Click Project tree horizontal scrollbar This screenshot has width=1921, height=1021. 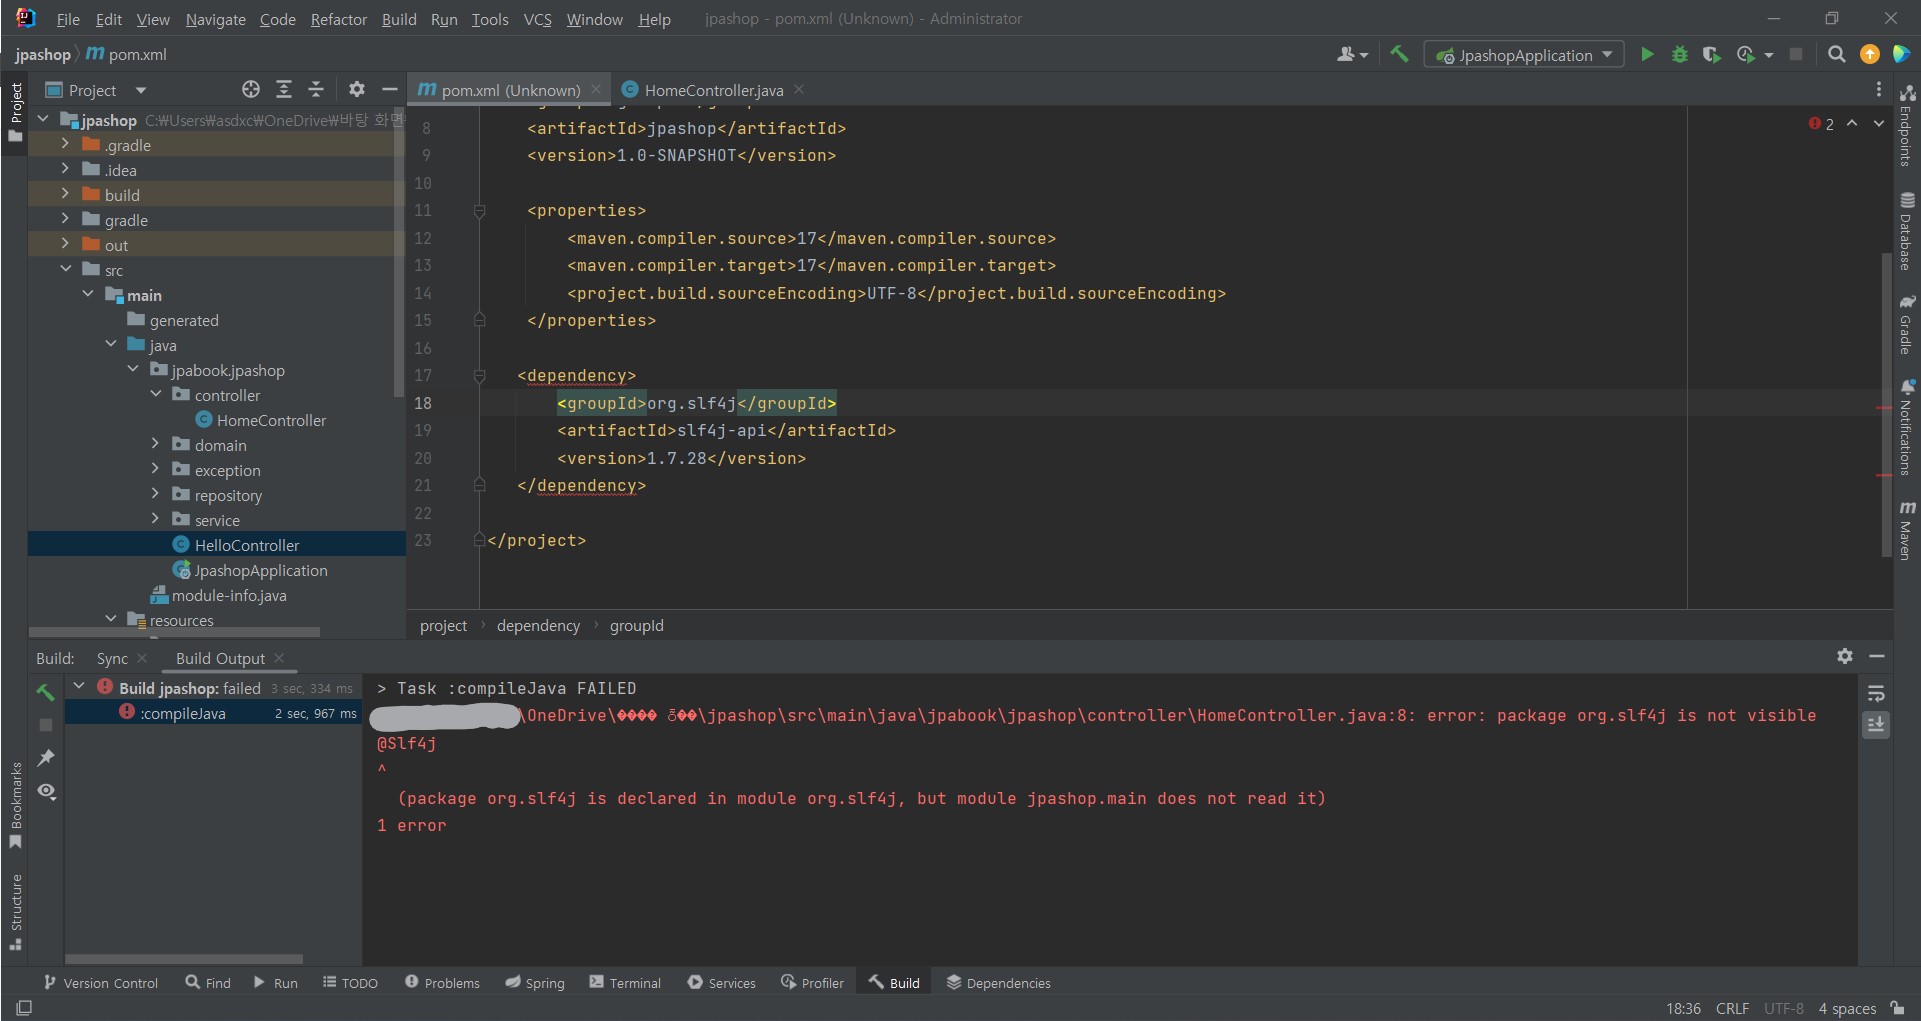click(x=175, y=632)
